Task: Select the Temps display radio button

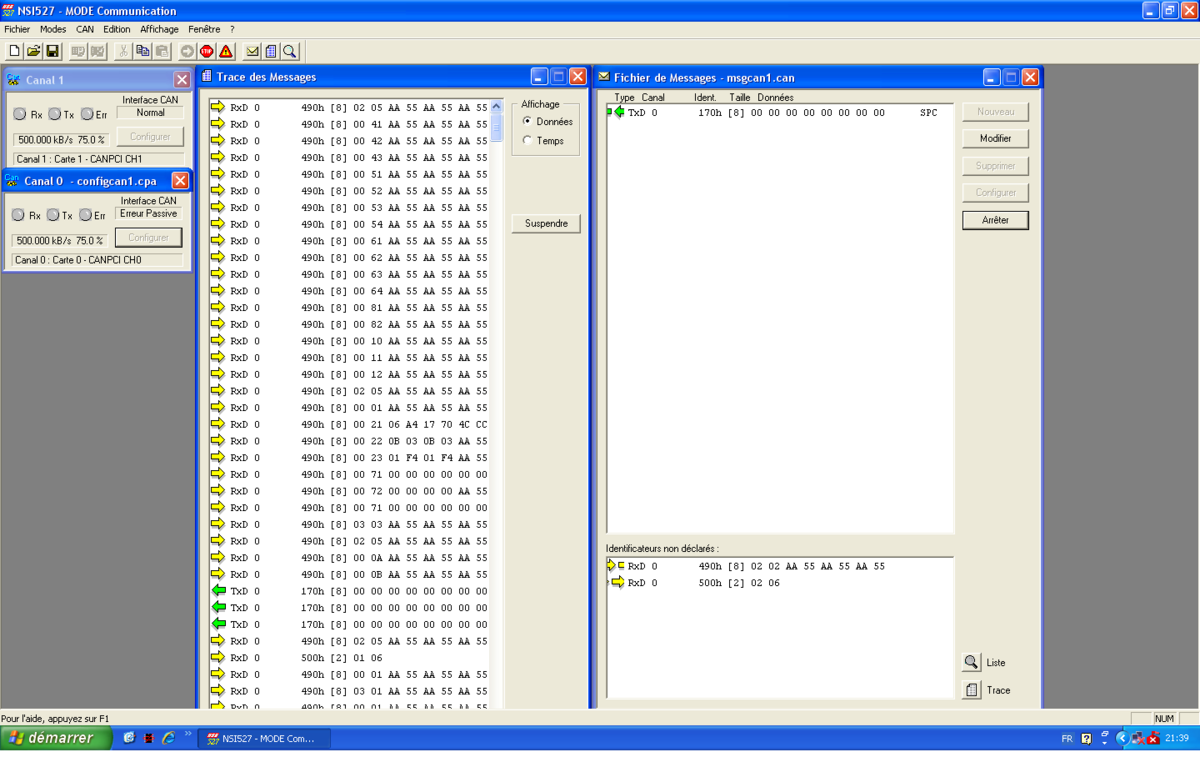Action: point(528,141)
